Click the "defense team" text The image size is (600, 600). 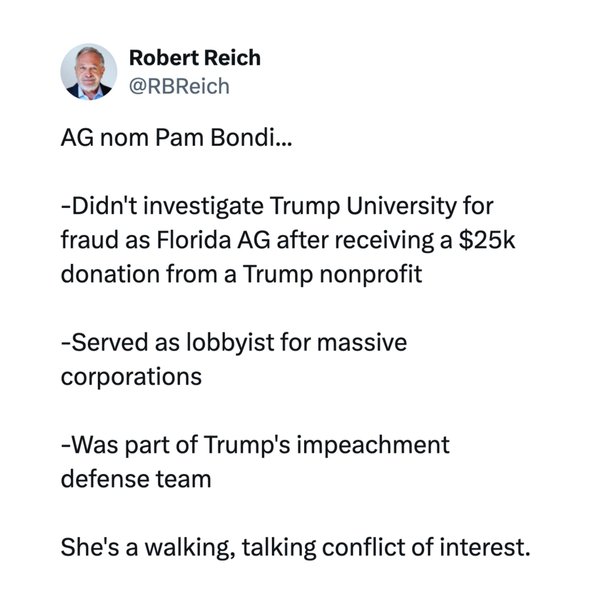point(136,479)
